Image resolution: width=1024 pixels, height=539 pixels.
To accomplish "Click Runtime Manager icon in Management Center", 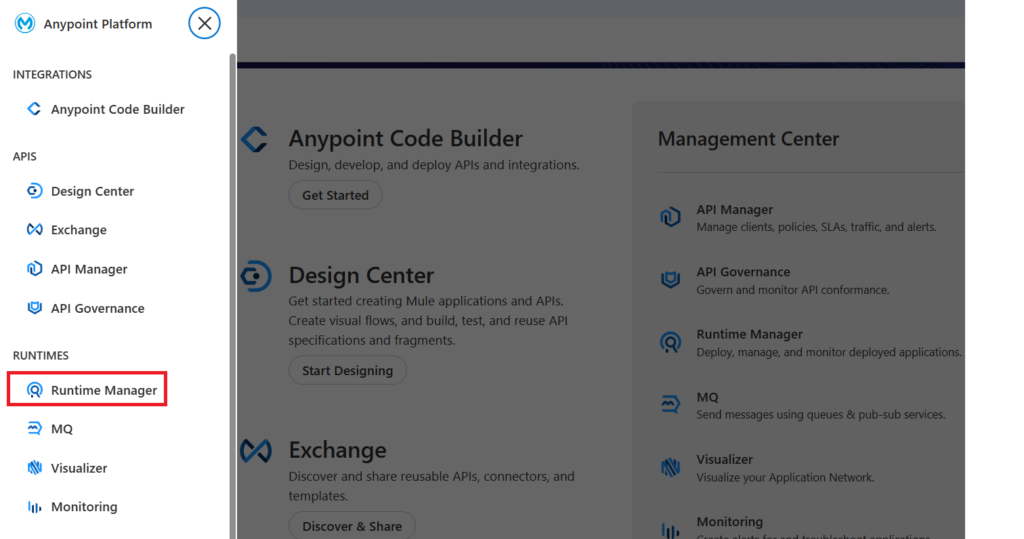I will [x=670, y=342].
